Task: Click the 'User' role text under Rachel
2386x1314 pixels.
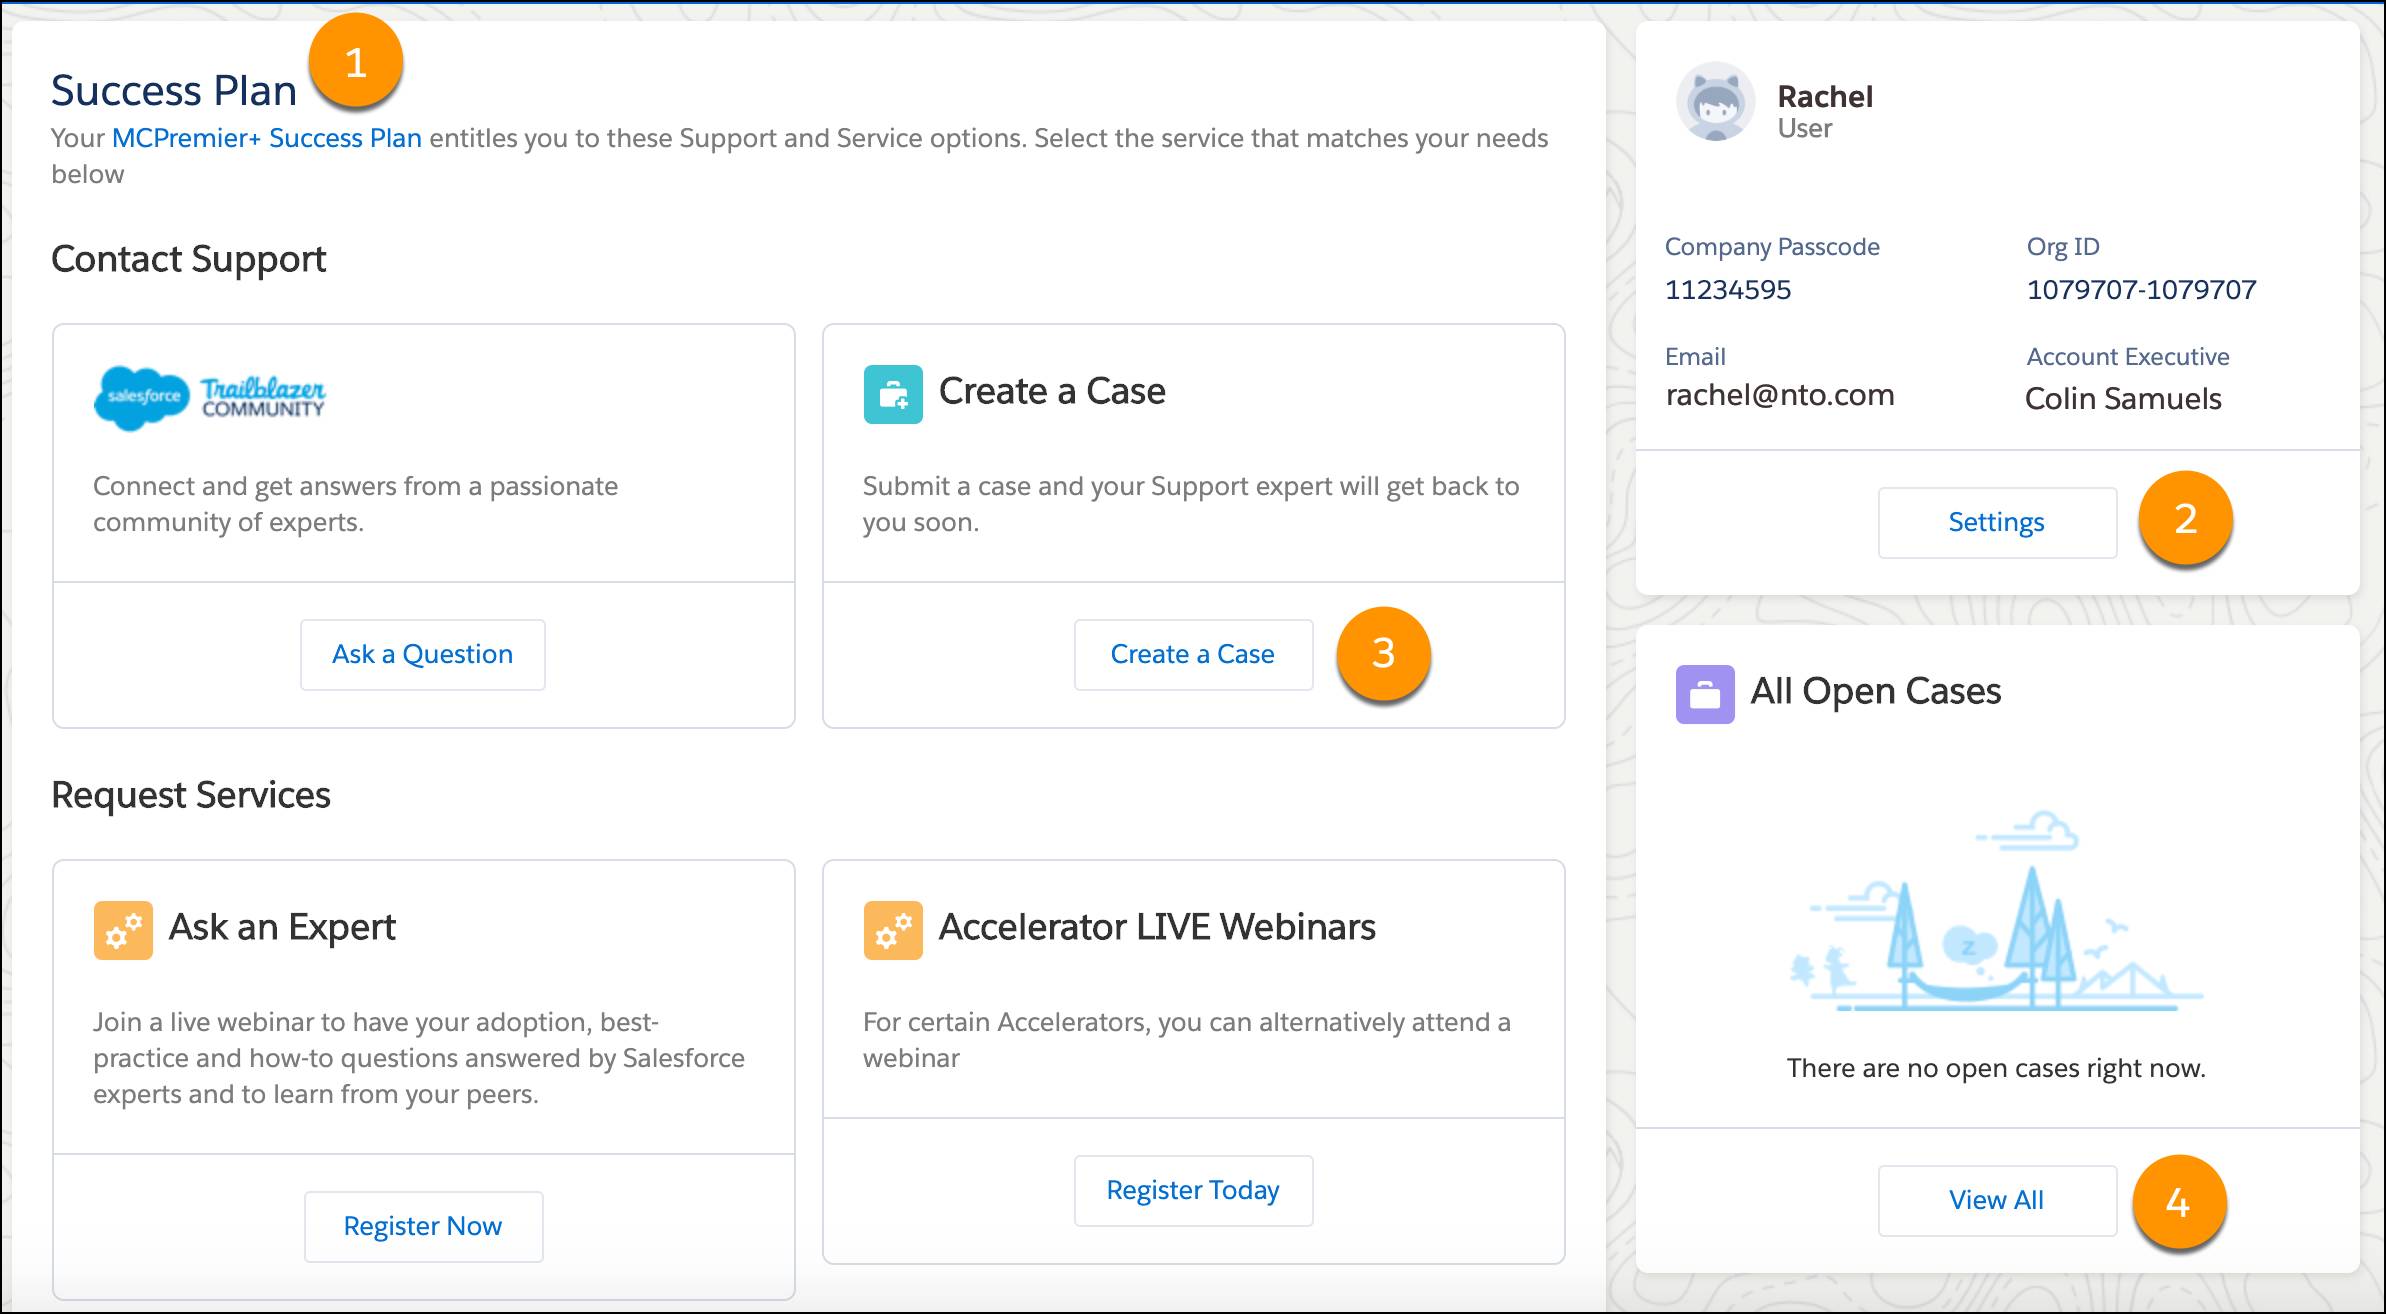Action: coord(1804,129)
